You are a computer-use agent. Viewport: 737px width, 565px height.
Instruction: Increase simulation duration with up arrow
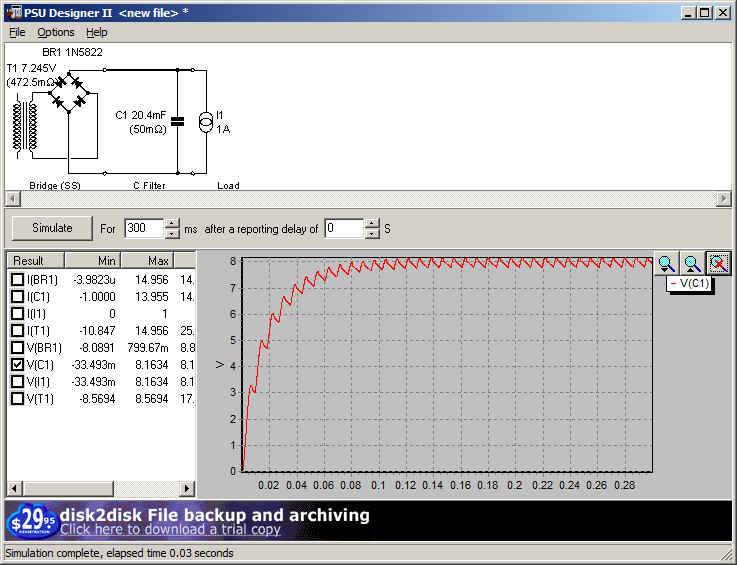pos(172,223)
